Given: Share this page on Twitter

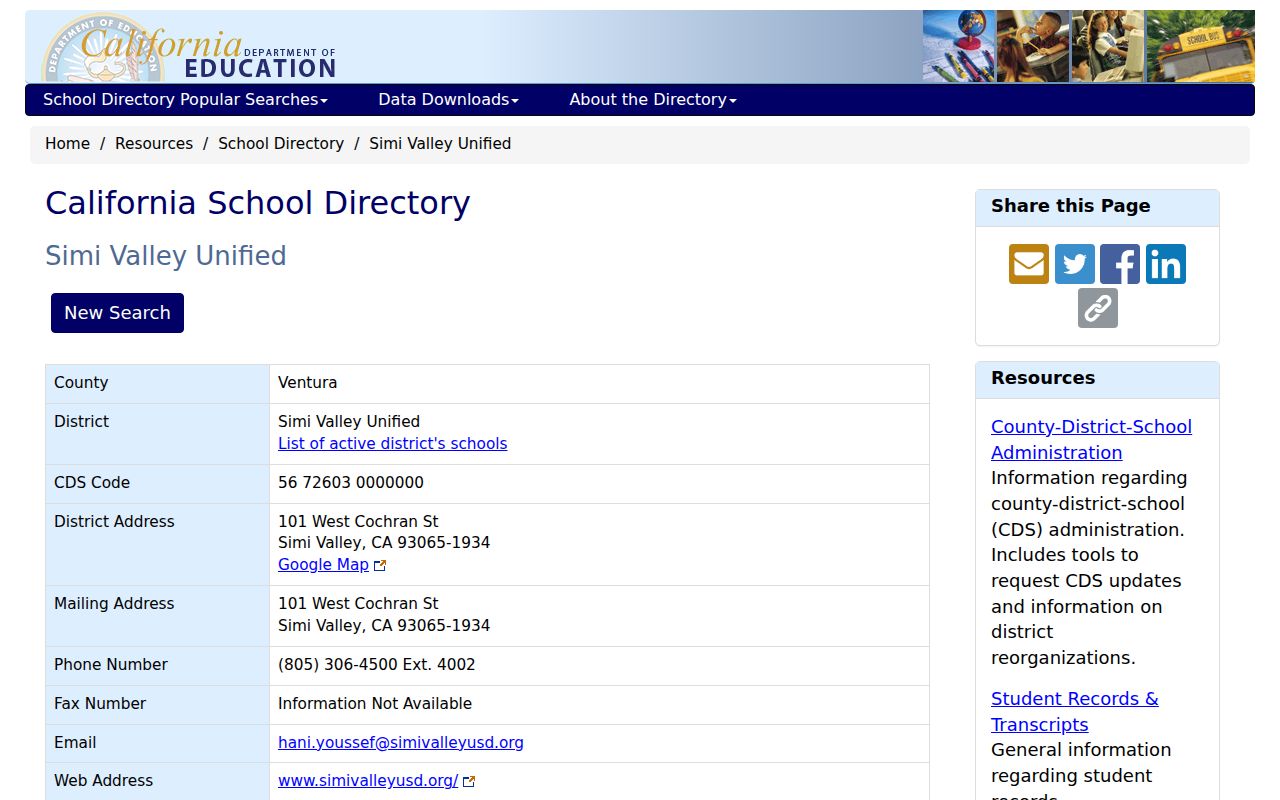Looking at the screenshot, I should tap(1074, 264).
